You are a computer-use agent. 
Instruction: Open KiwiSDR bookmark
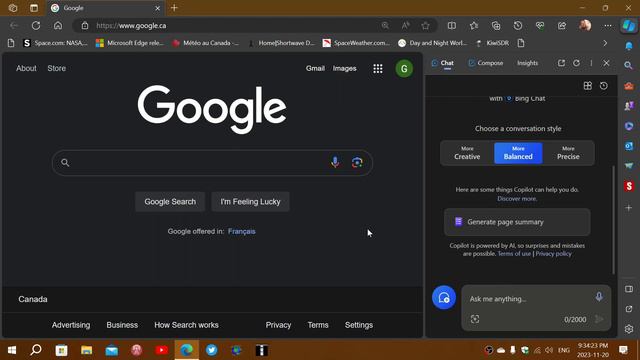pos(492,43)
